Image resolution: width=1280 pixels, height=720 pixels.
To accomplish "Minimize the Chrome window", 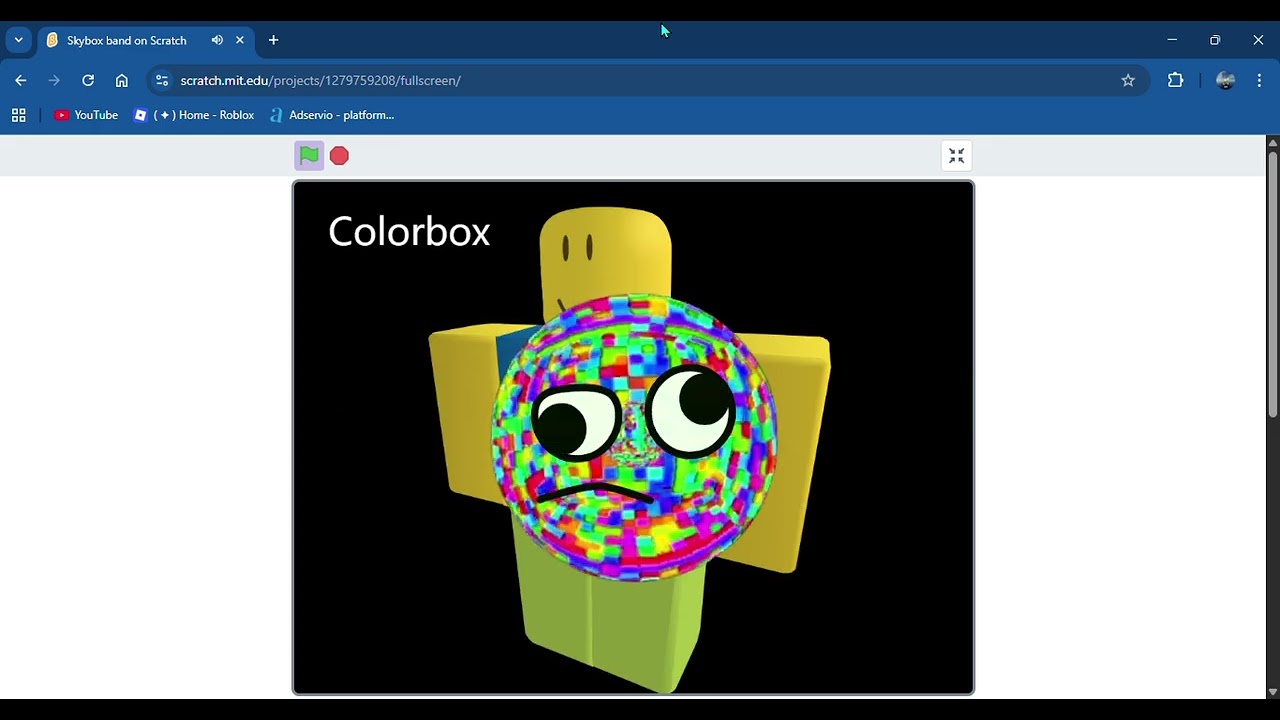I will 1172,40.
